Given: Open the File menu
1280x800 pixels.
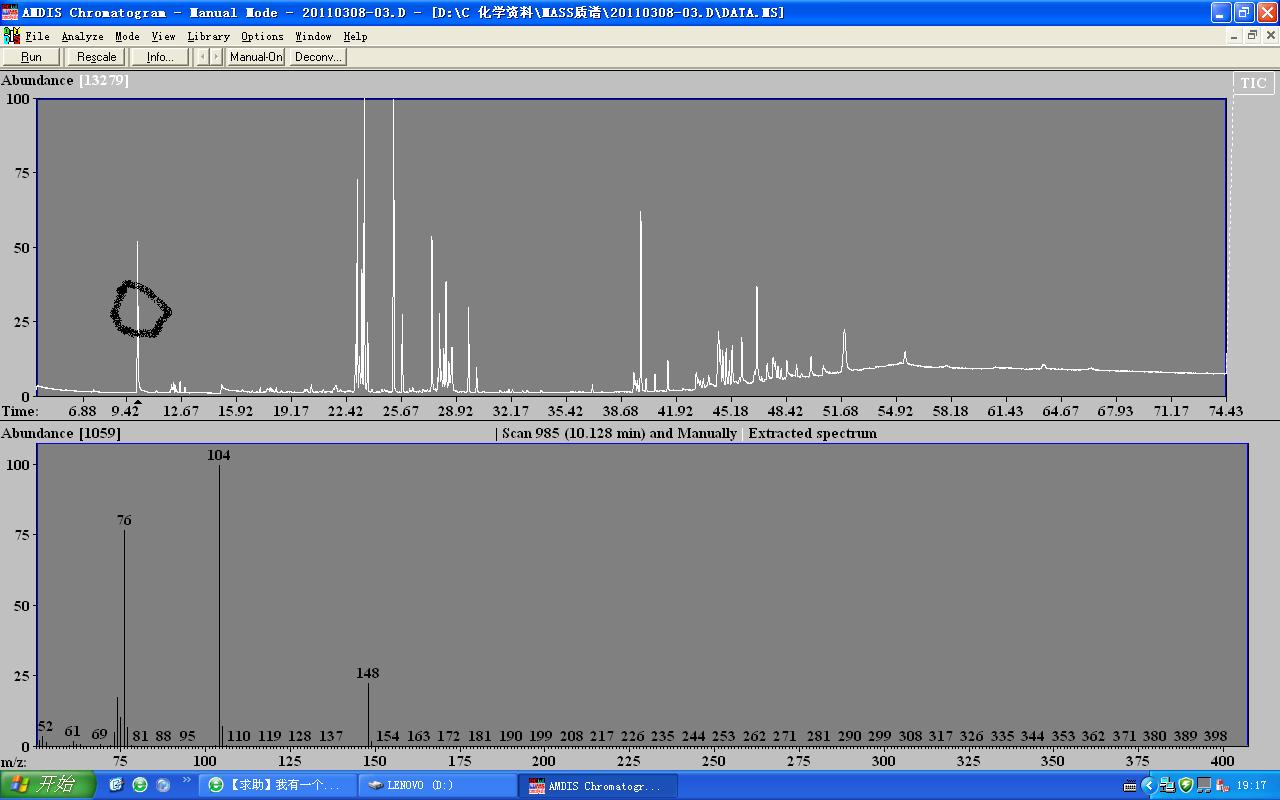Looking at the screenshot, I should (x=37, y=36).
